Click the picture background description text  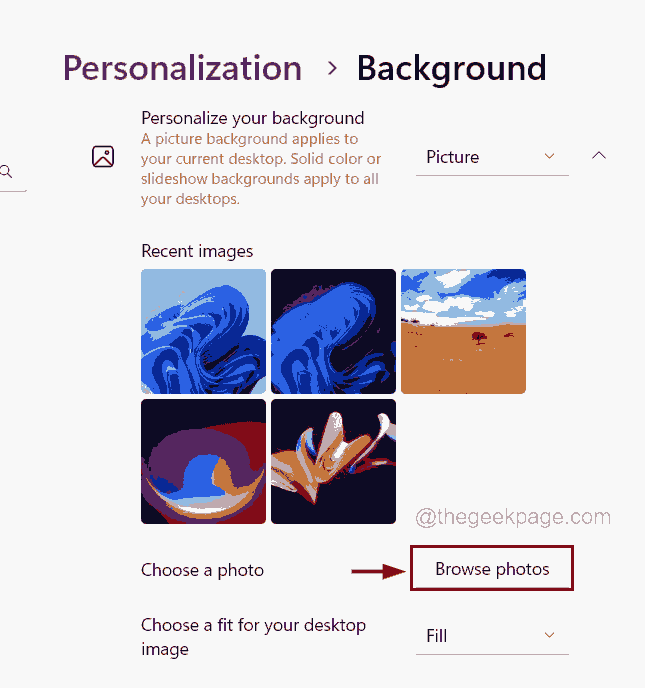click(260, 169)
